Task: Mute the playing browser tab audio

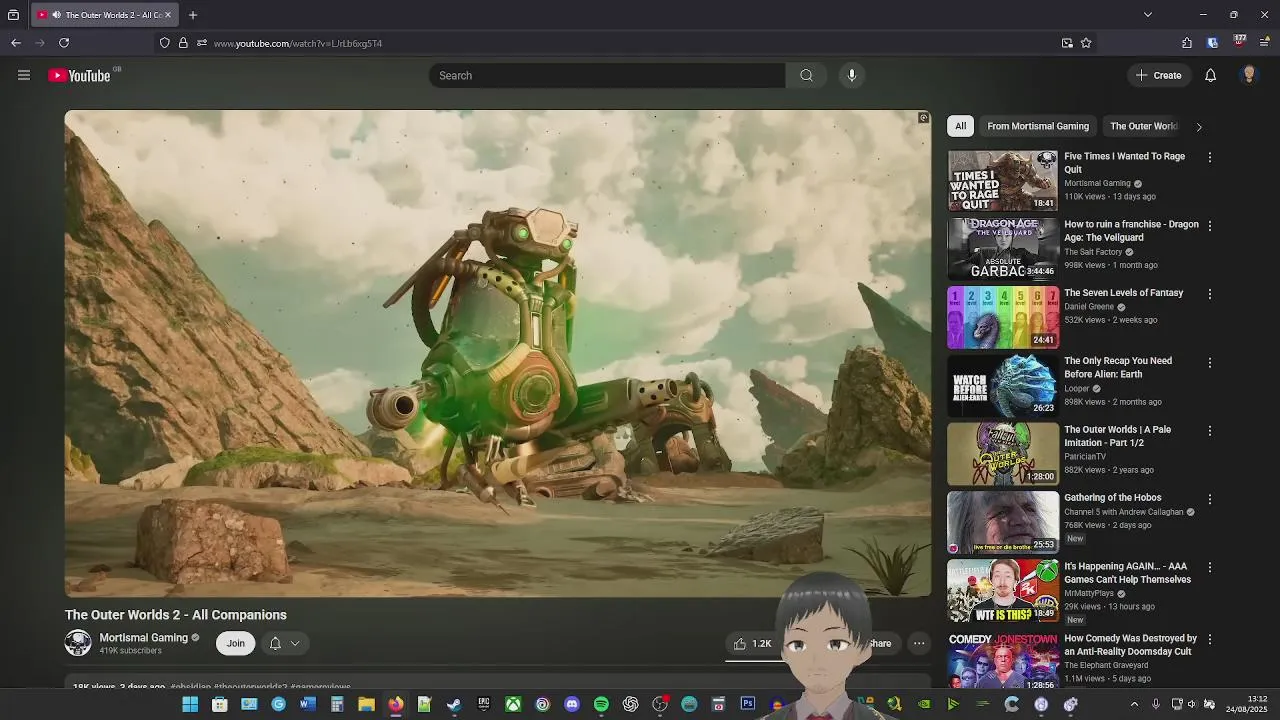Action: pyautogui.click(x=56, y=15)
